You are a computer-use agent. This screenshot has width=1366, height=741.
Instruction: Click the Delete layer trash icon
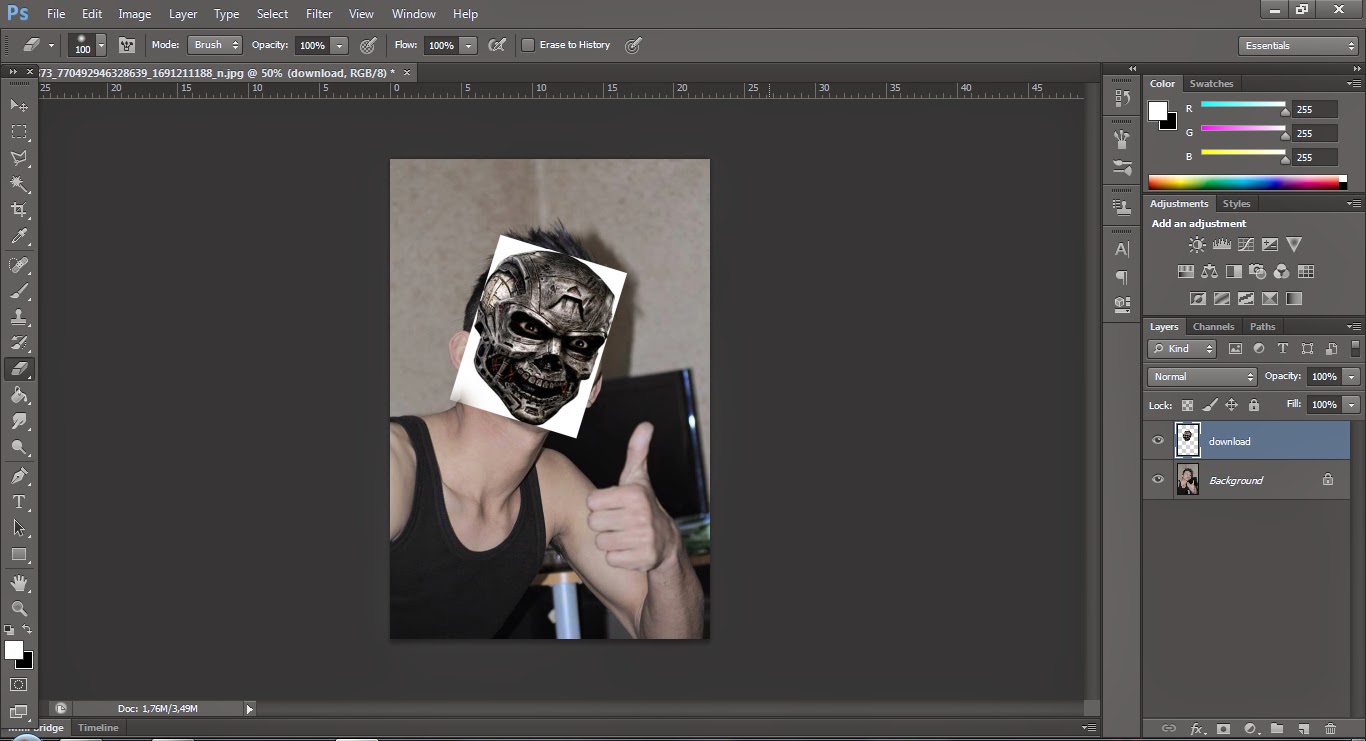click(x=1330, y=729)
